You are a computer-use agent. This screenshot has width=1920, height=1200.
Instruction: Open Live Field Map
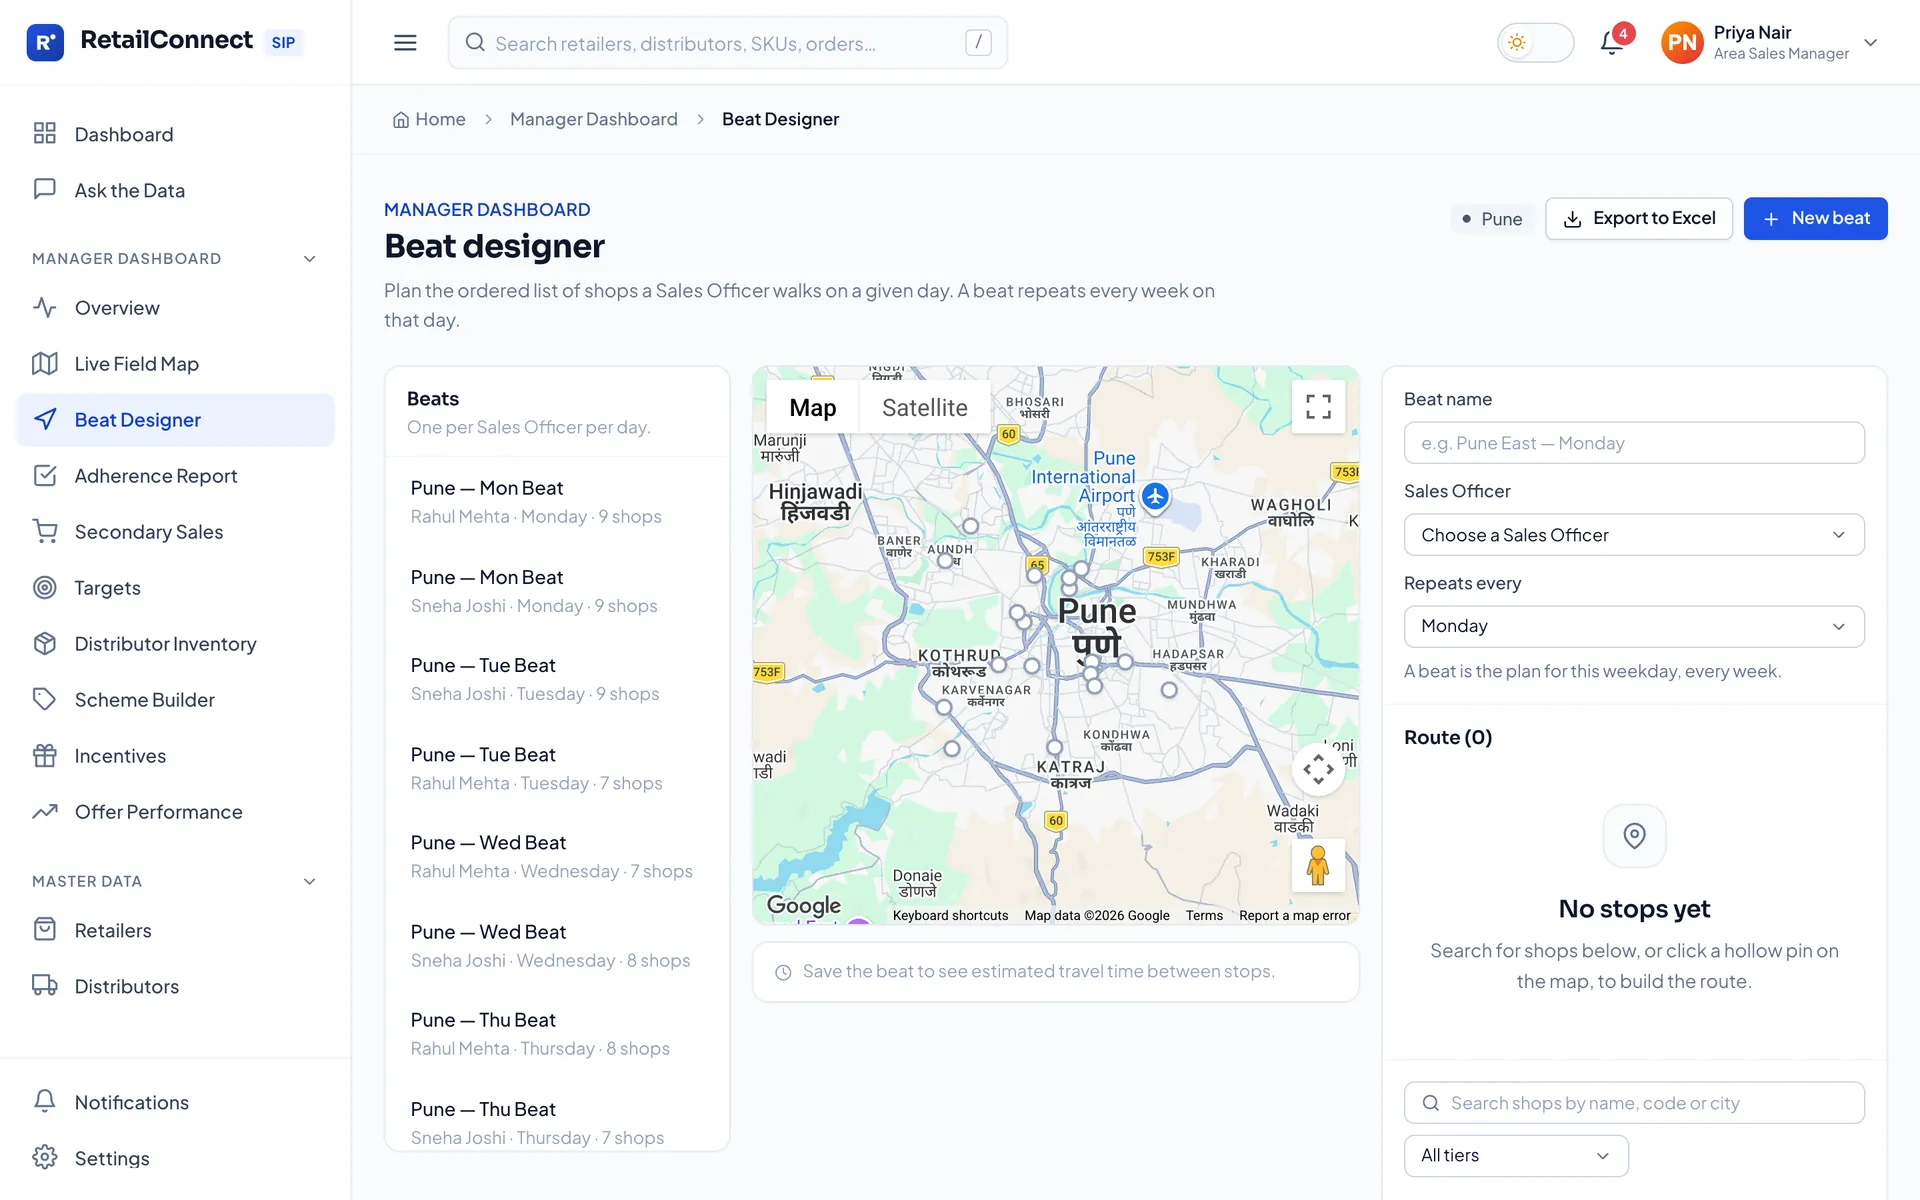click(175, 364)
